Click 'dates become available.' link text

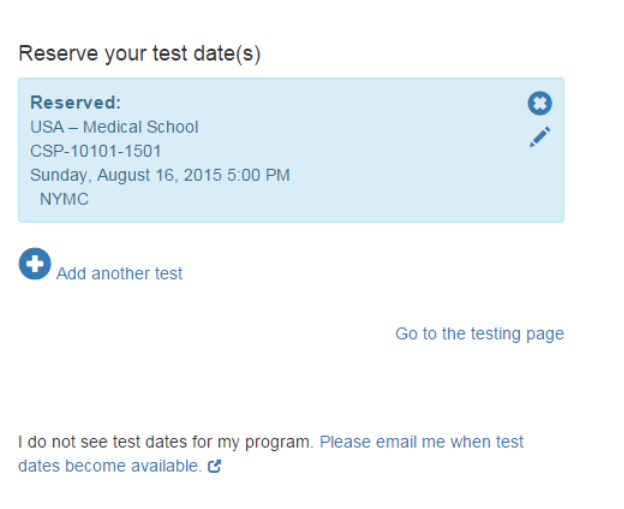pyautogui.click(x=110, y=466)
